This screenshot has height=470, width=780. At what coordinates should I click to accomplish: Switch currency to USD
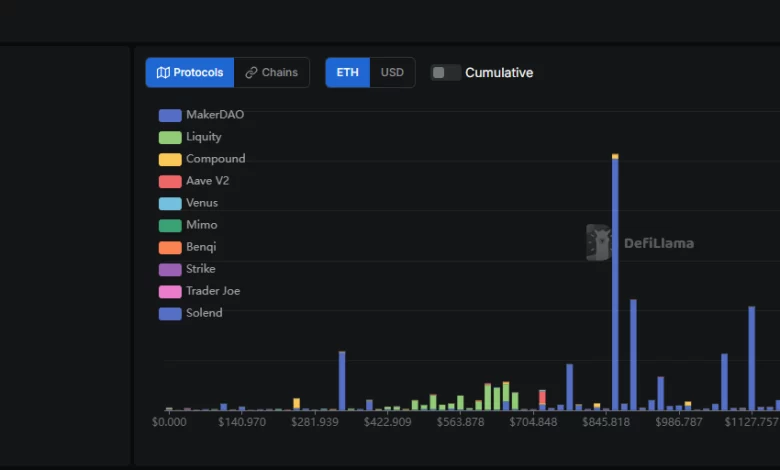click(x=392, y=73)
